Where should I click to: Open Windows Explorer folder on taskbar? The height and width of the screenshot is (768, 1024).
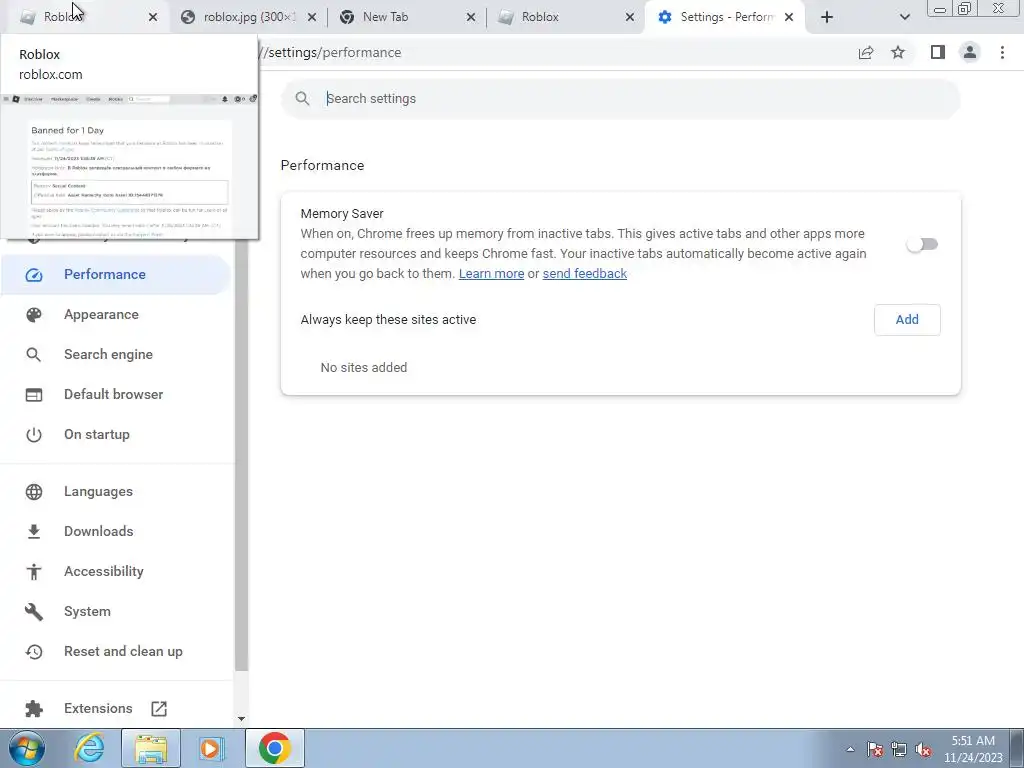tap(151, 748)
